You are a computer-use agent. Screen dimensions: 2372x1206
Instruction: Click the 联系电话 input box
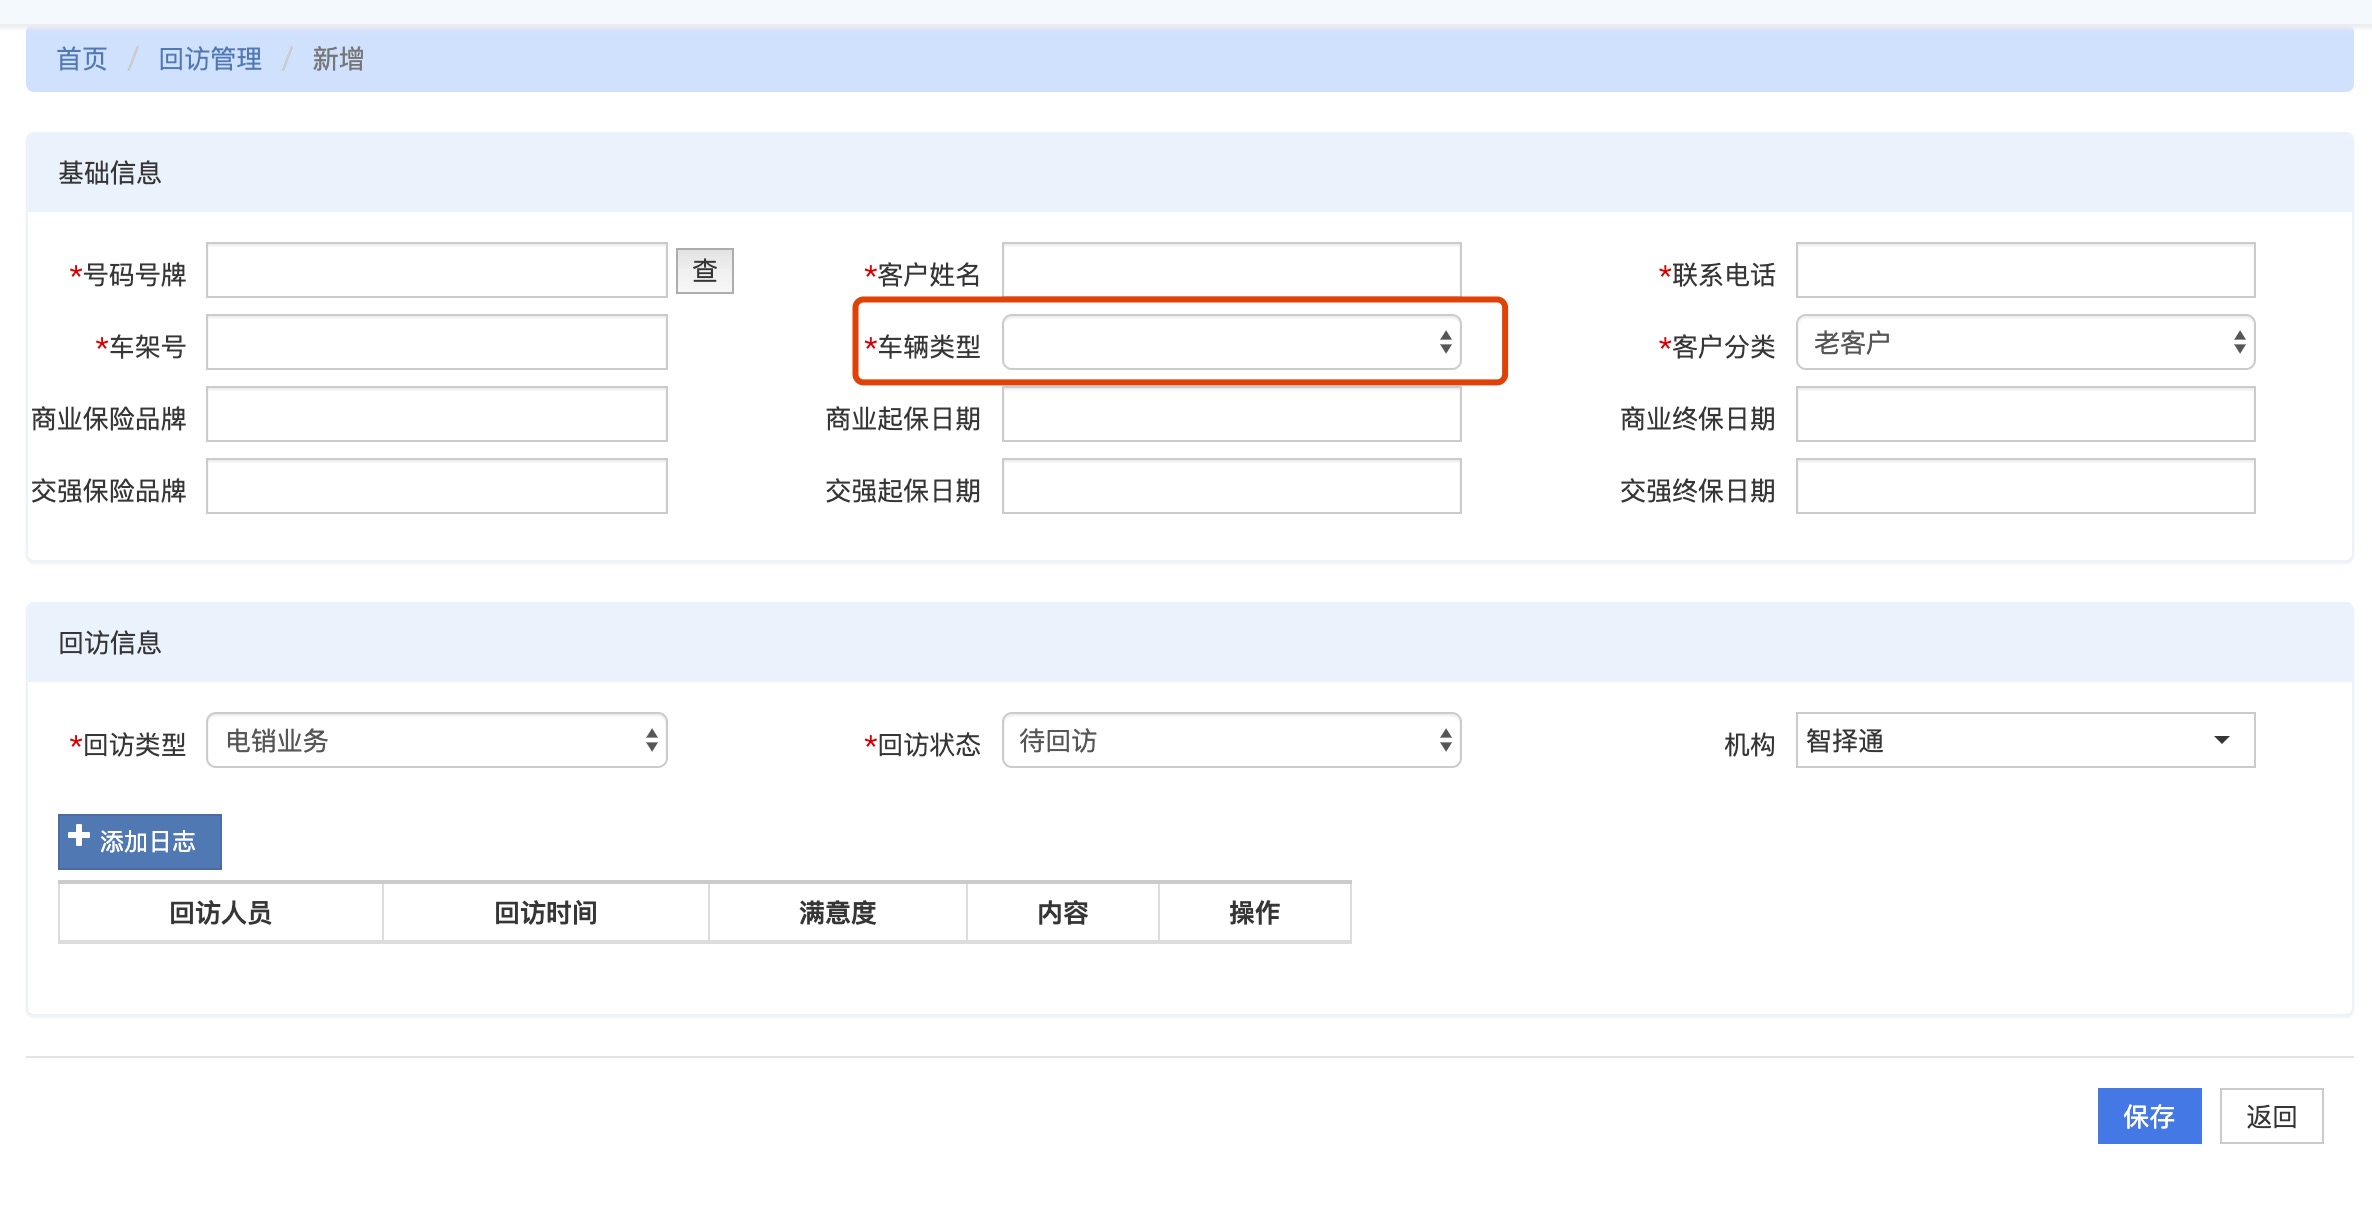click(x=2024, y=271)
